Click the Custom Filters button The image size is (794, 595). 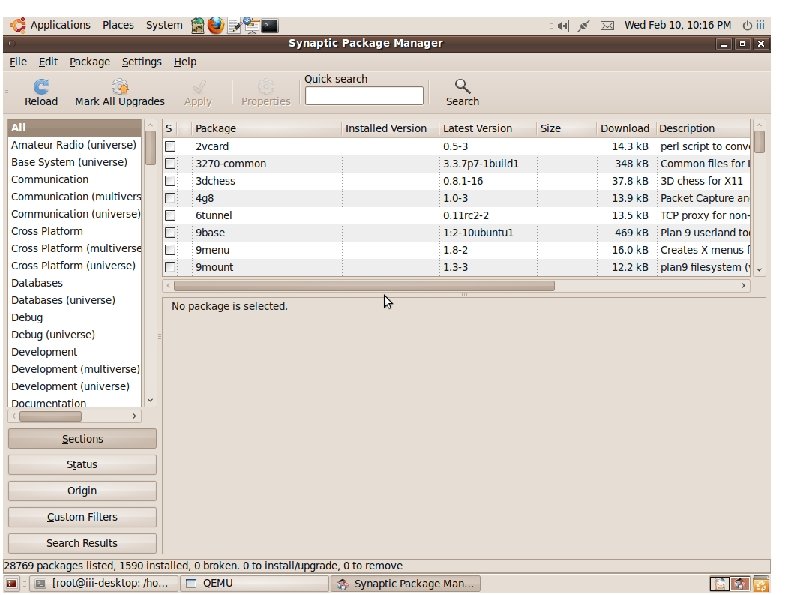pyautogui.click(x=82, y=517)
